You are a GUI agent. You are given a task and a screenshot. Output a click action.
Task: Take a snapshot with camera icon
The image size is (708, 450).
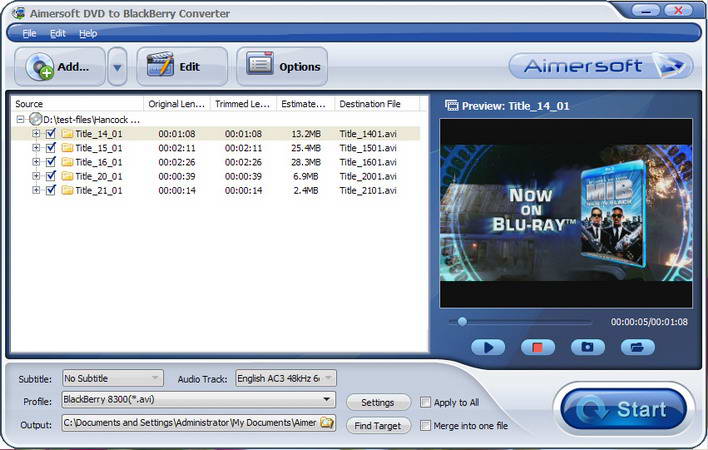[x=587, y=347]
